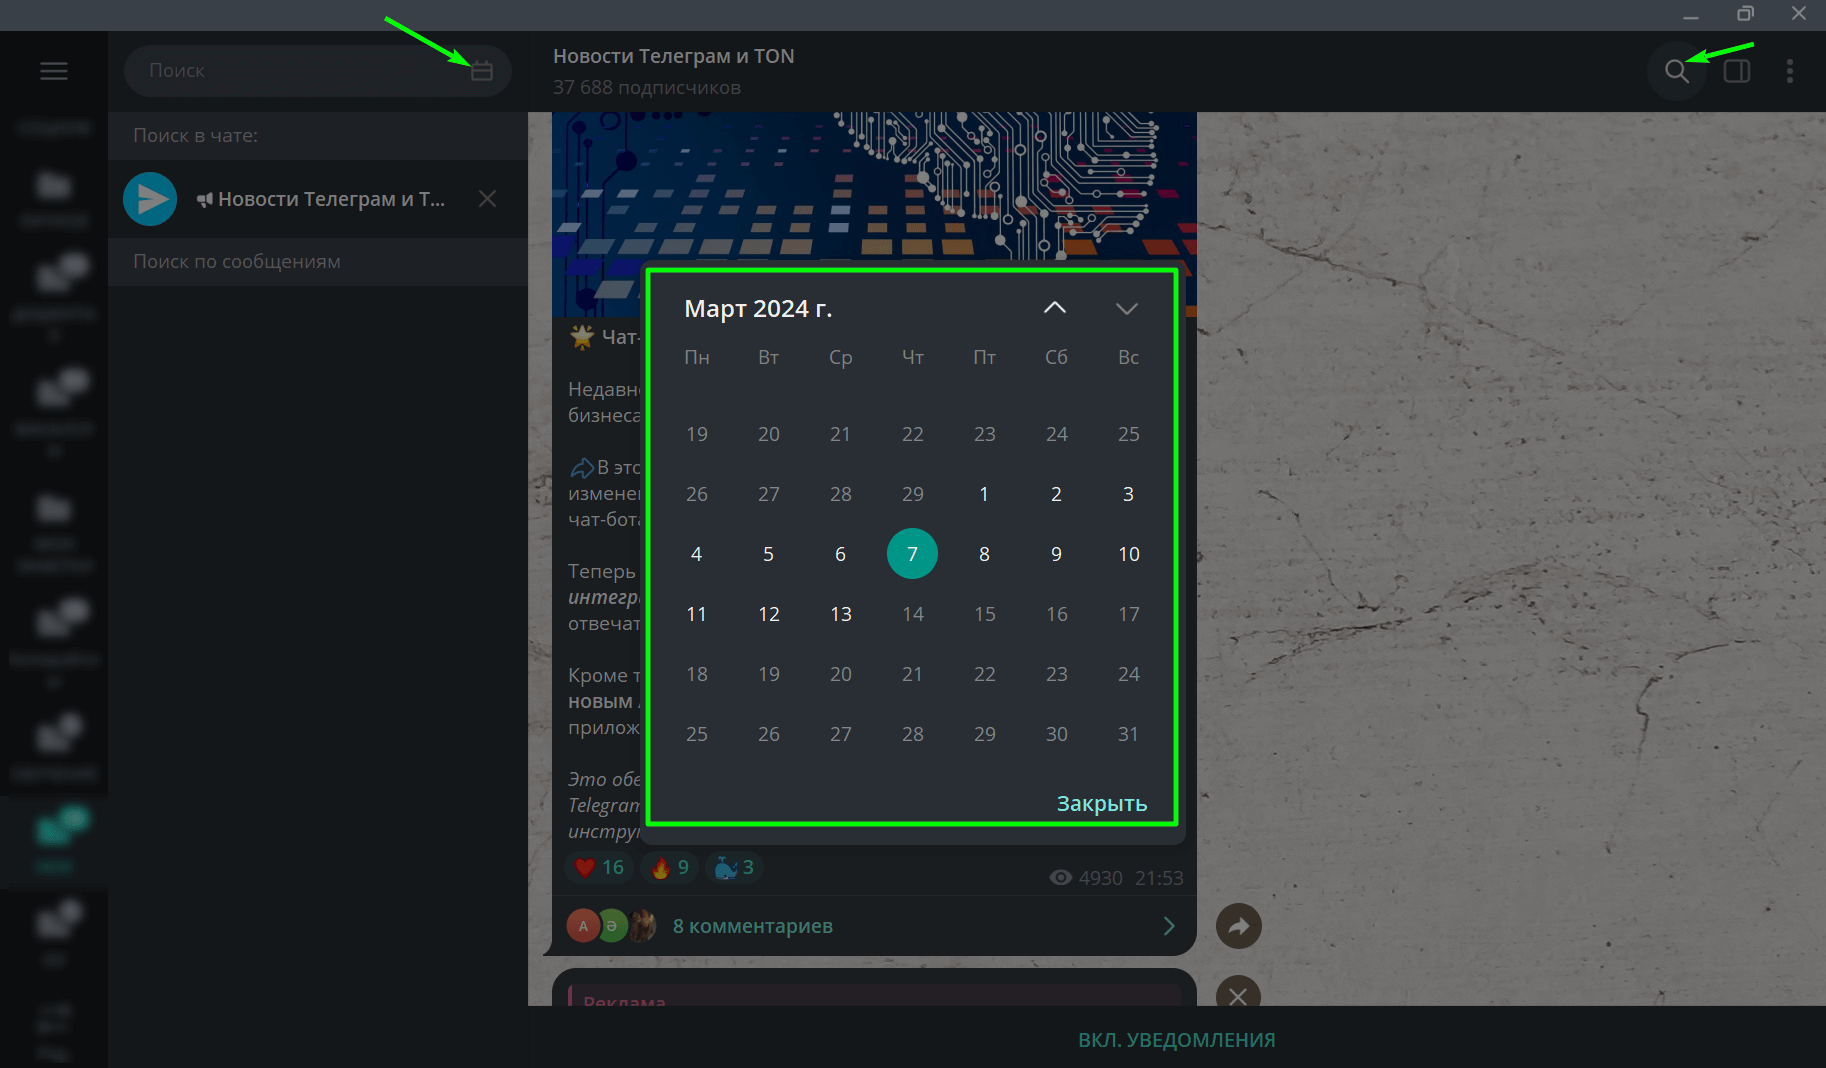This screenshot has height=1068, width=1826.
Task: Select March 7 highlighted date
Action: (912, 554)
